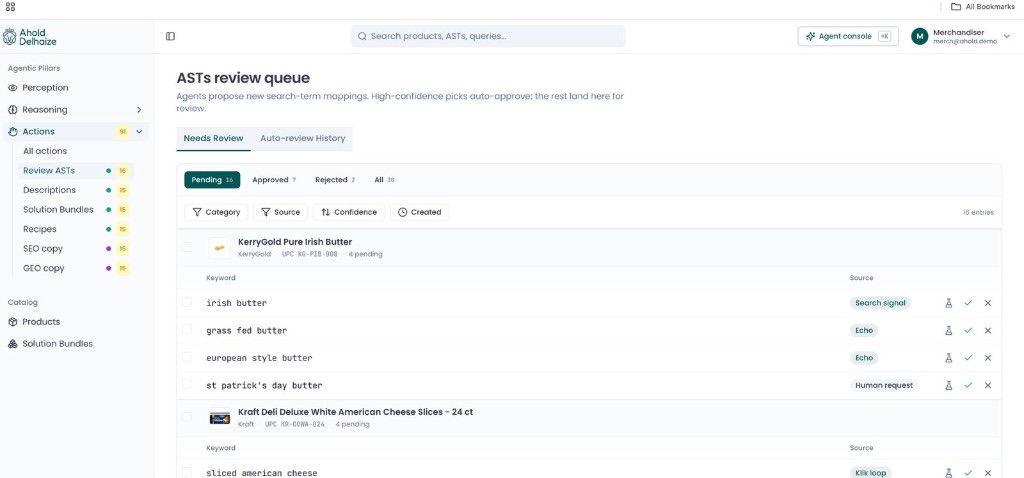Viewport: 1024px width, 478px height.
Task: Approve the 'sliced american cheese' keyword
Action: pos(968,473)
